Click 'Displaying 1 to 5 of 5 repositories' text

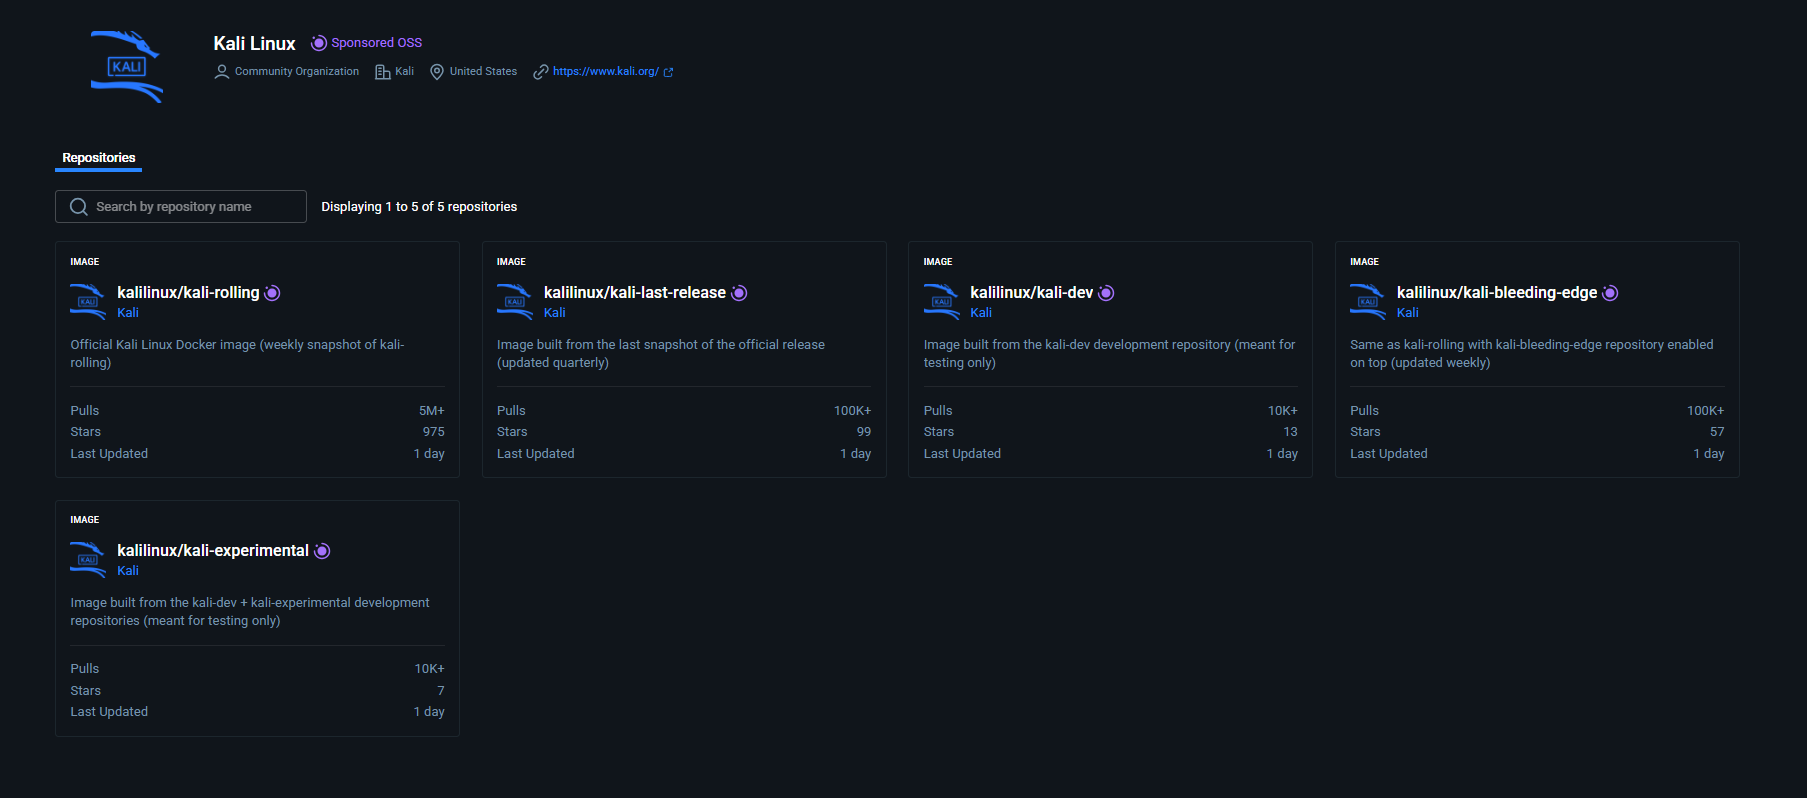419,207
